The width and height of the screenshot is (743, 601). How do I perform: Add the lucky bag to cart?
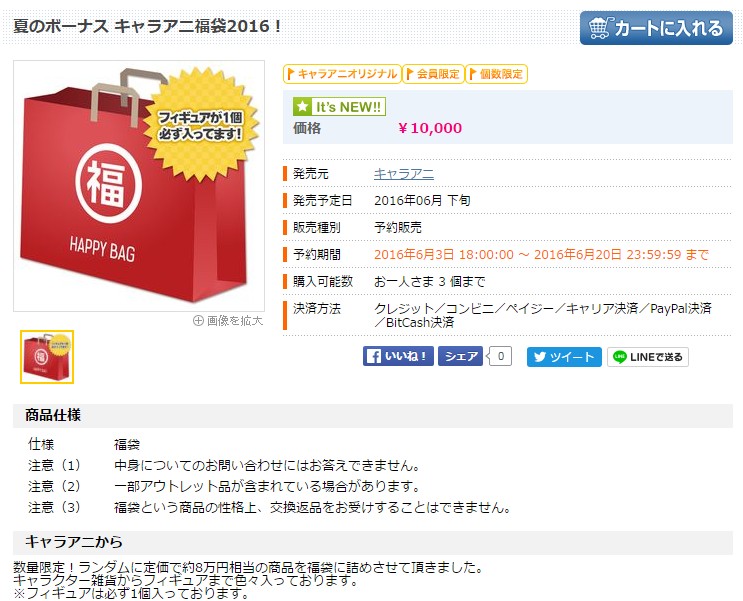pyautogui.click(x=656, y=28)
